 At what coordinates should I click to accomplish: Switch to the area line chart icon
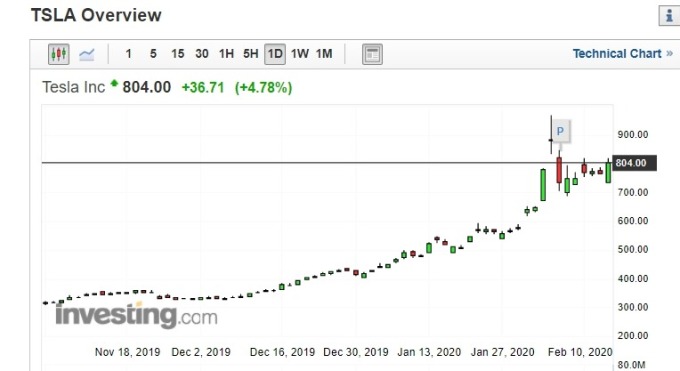pos(87,54)
